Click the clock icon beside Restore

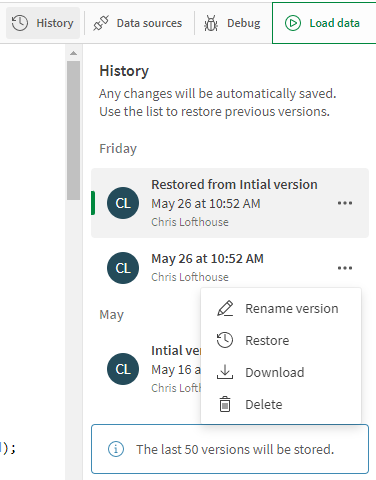click(225, 340)
